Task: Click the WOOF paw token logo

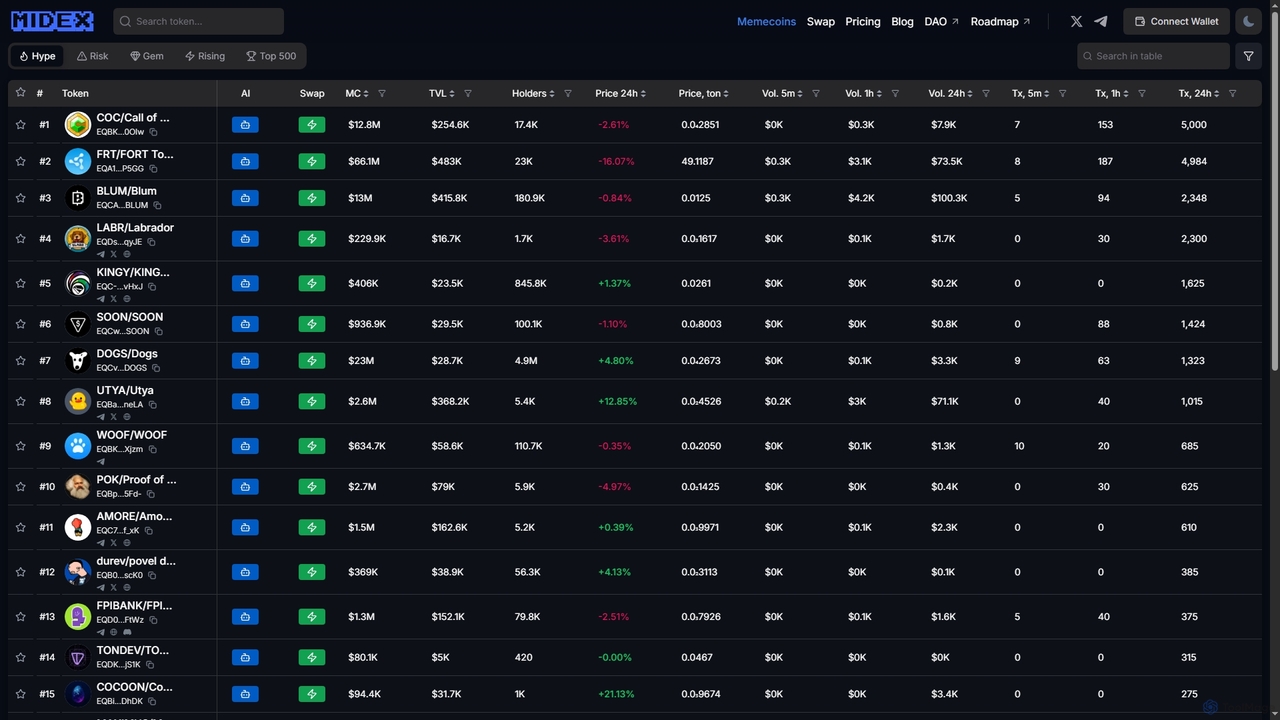Action: pos(78,446)
